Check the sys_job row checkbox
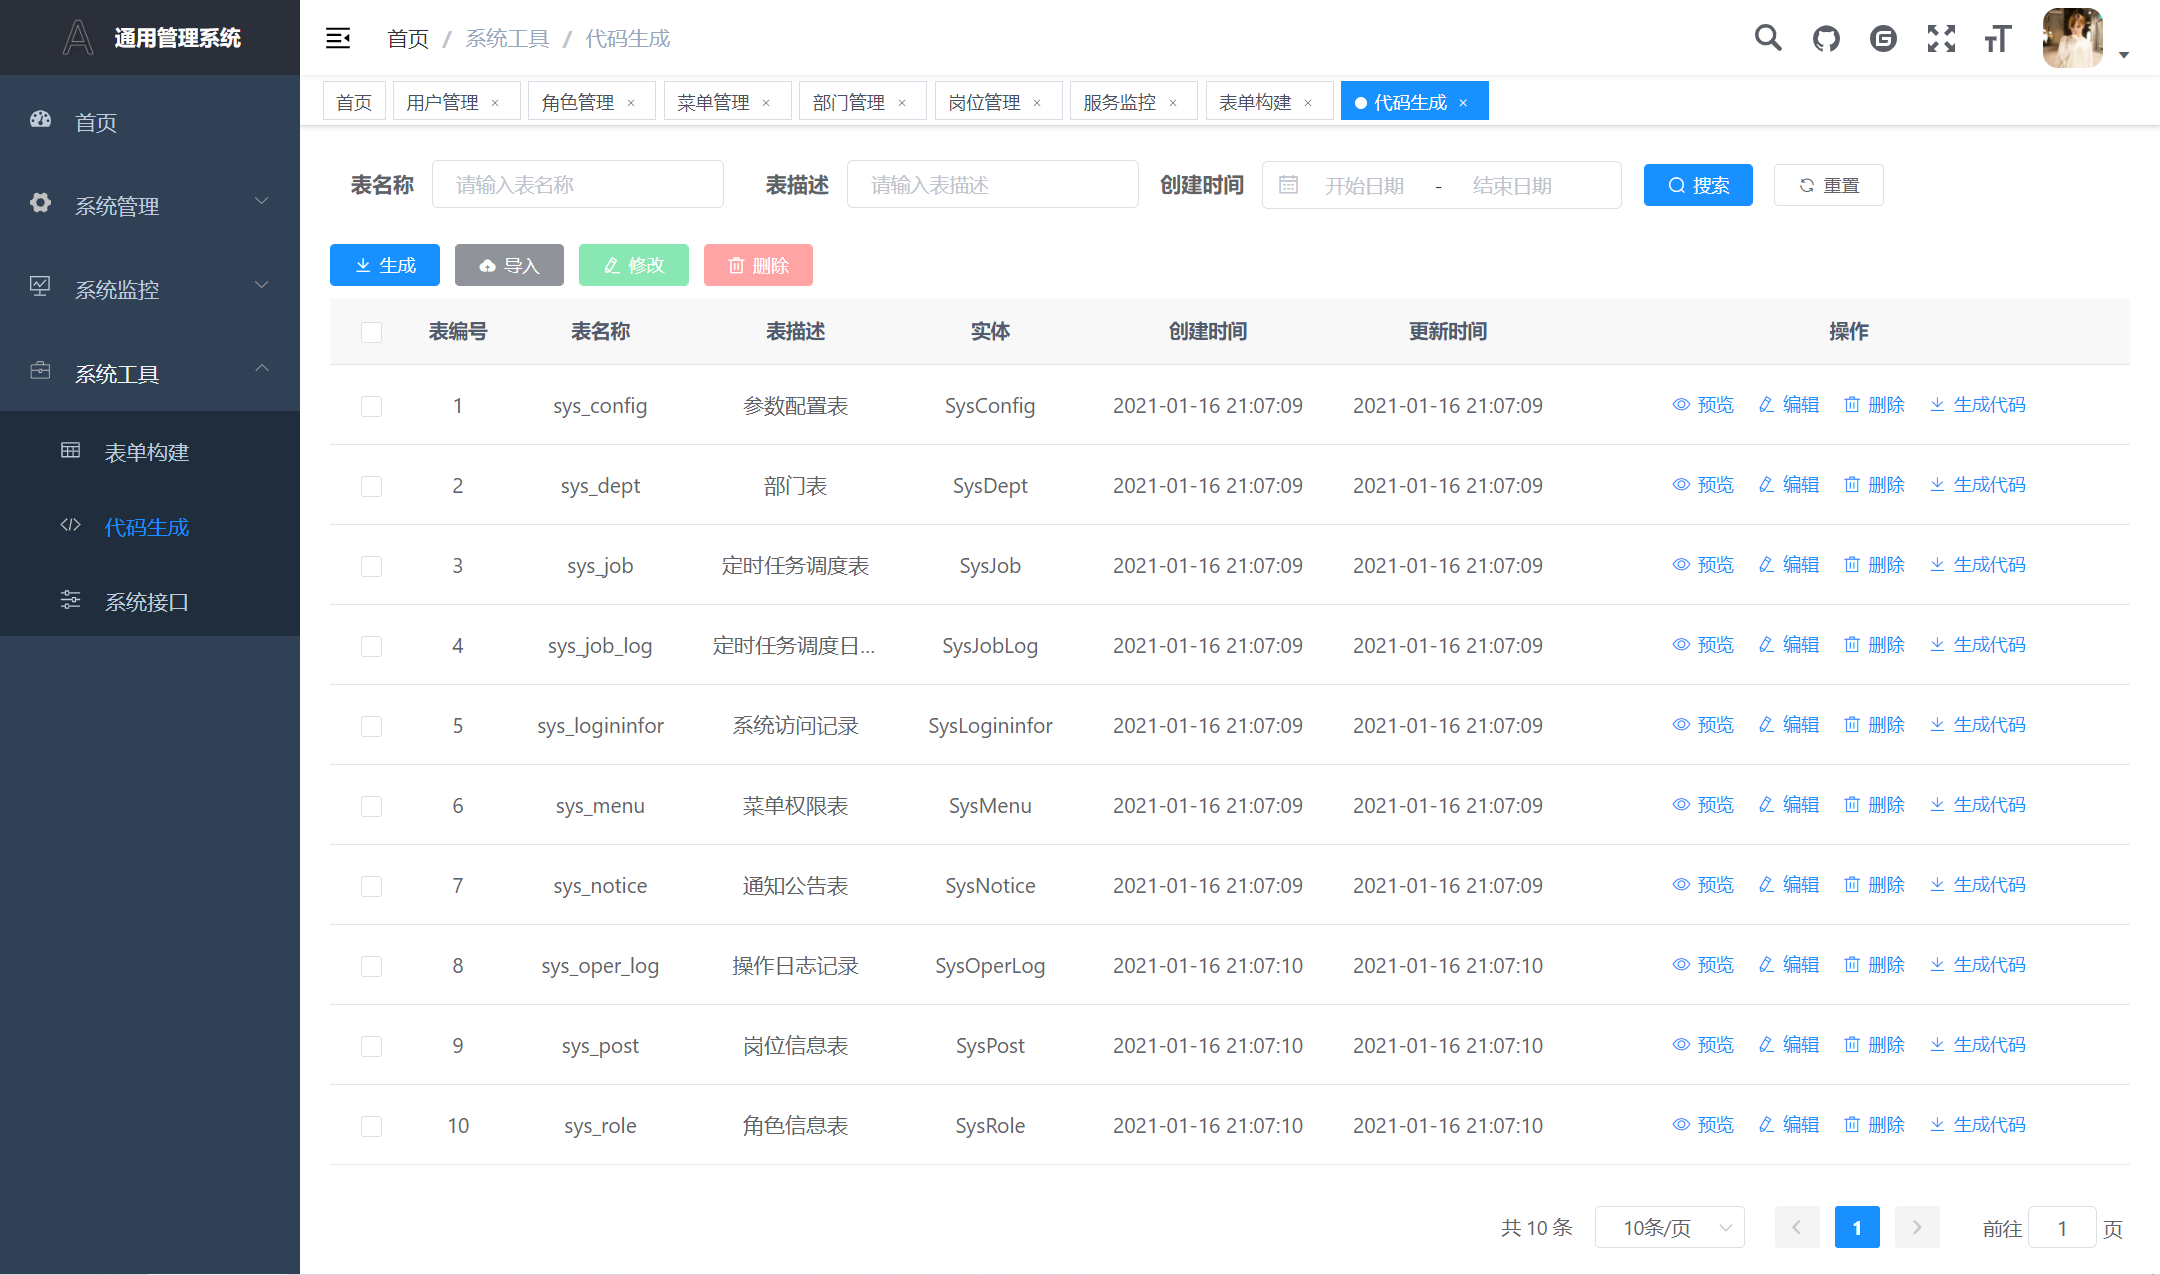 point(371,566)
